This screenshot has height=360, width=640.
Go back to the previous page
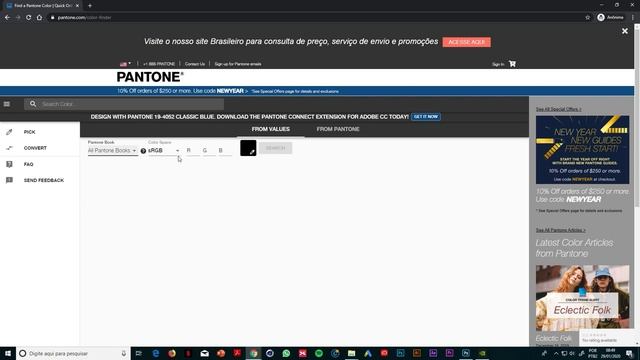[x=7, y=18]
